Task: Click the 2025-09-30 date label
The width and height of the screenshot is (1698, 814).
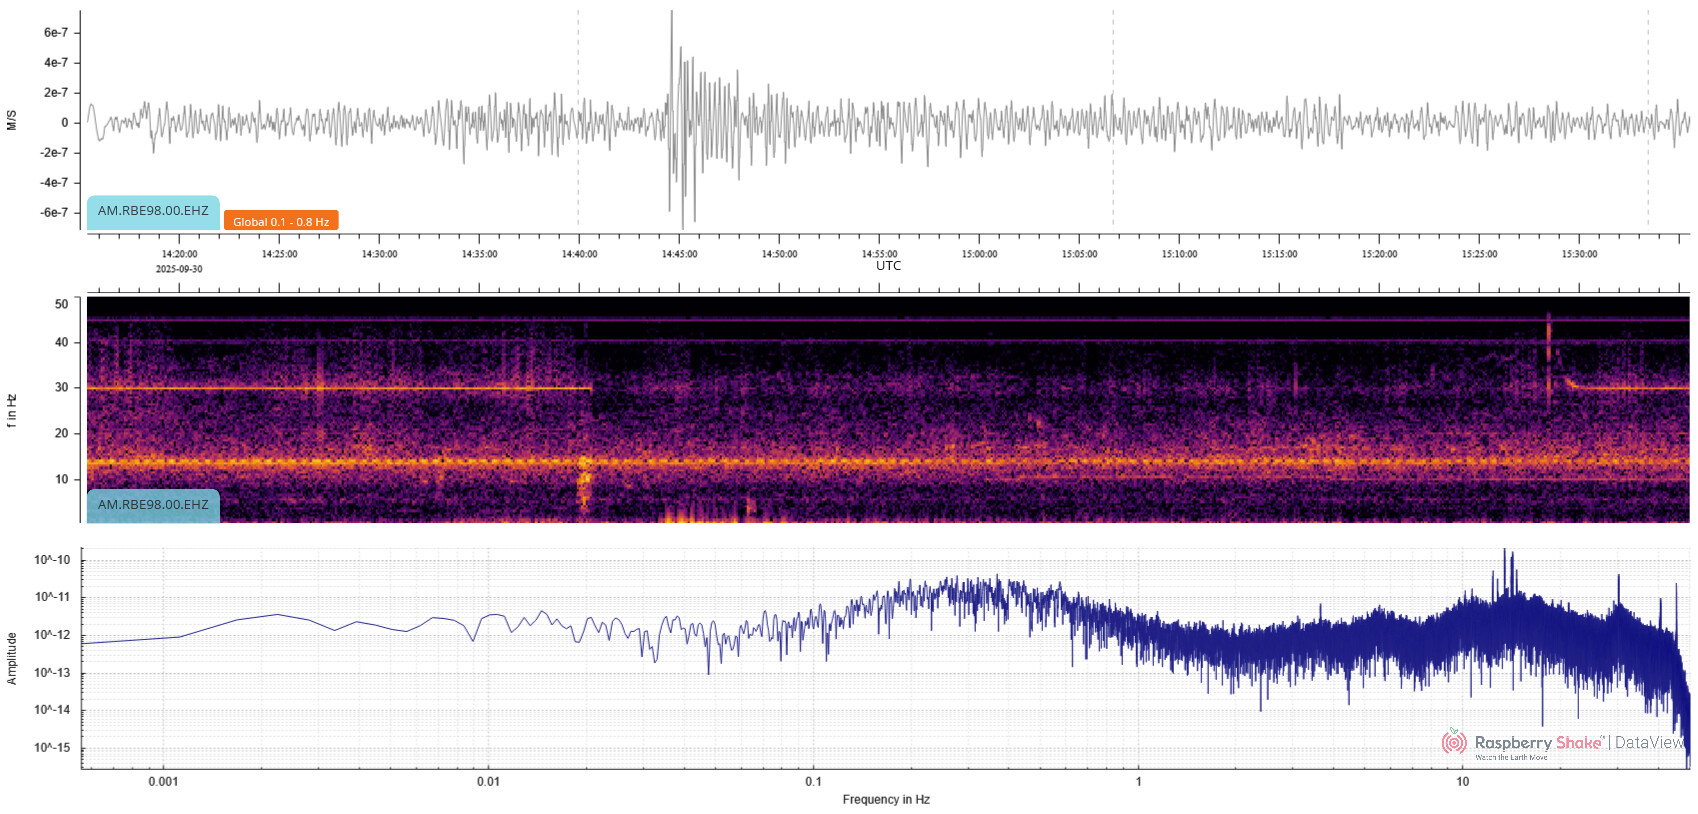Action: click(179, 269)
